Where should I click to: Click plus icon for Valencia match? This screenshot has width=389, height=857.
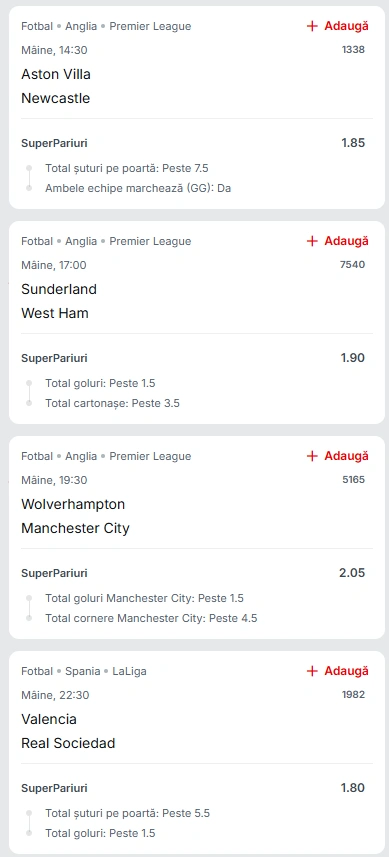(312, 671)
